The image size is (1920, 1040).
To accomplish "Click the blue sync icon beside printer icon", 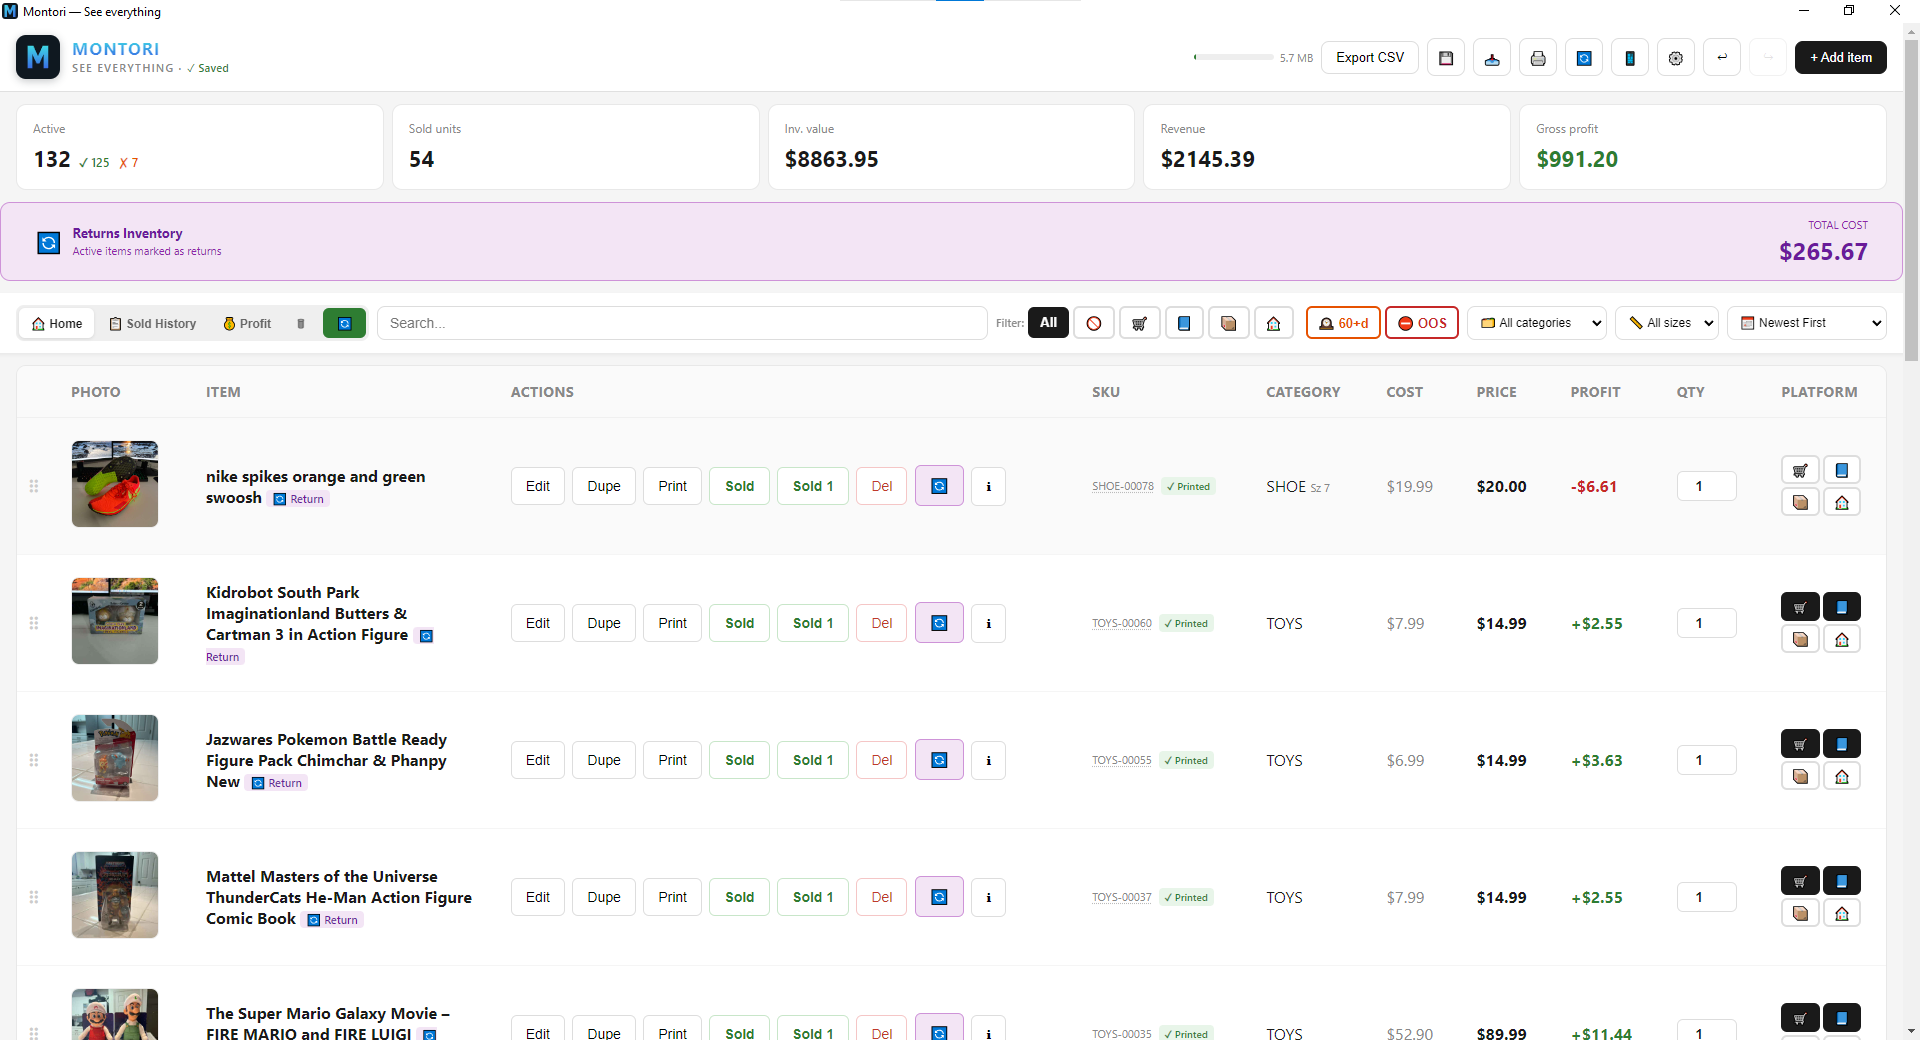I will (x=1584, y=58).
